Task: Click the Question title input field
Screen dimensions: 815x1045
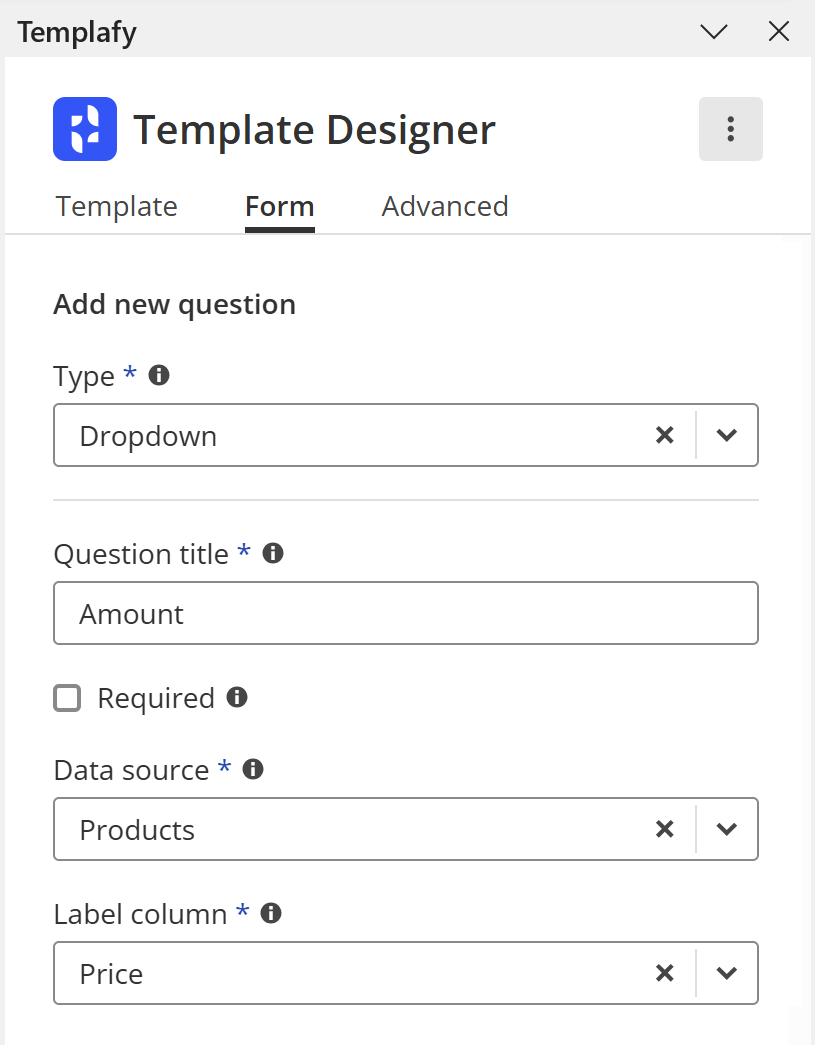Action: (x=405, y=613)
